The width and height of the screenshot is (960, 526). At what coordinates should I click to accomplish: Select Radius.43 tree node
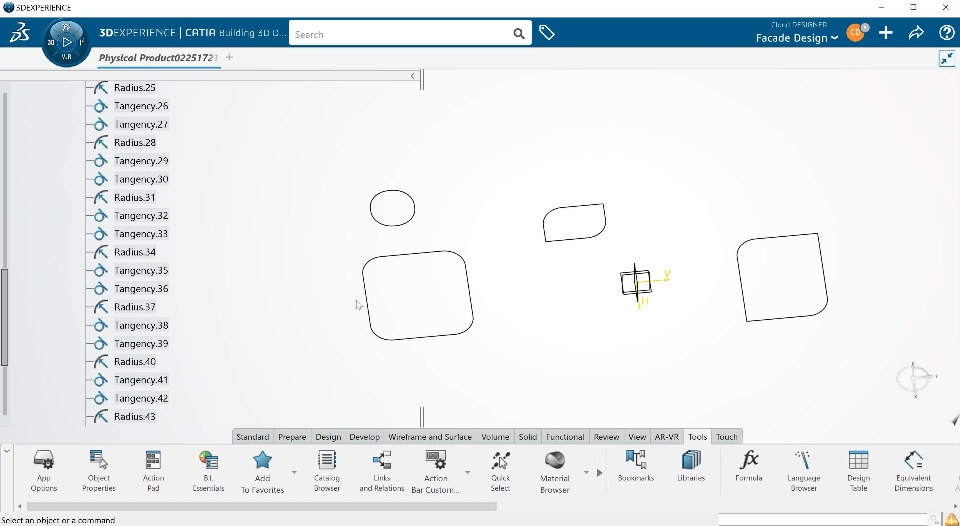pyautogui.click(x=135, y=416)
